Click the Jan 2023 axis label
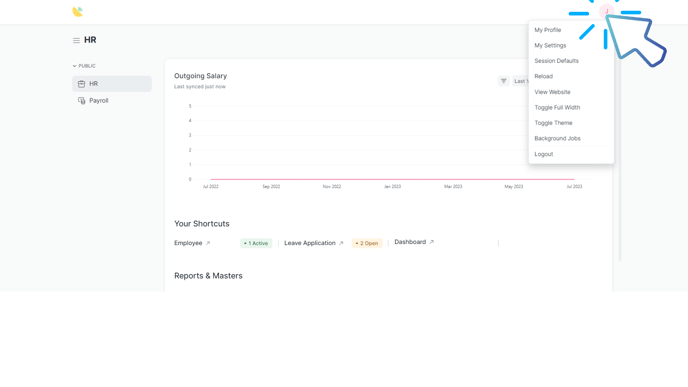This screenshot has width=688, height=387. tap(392, 186)
